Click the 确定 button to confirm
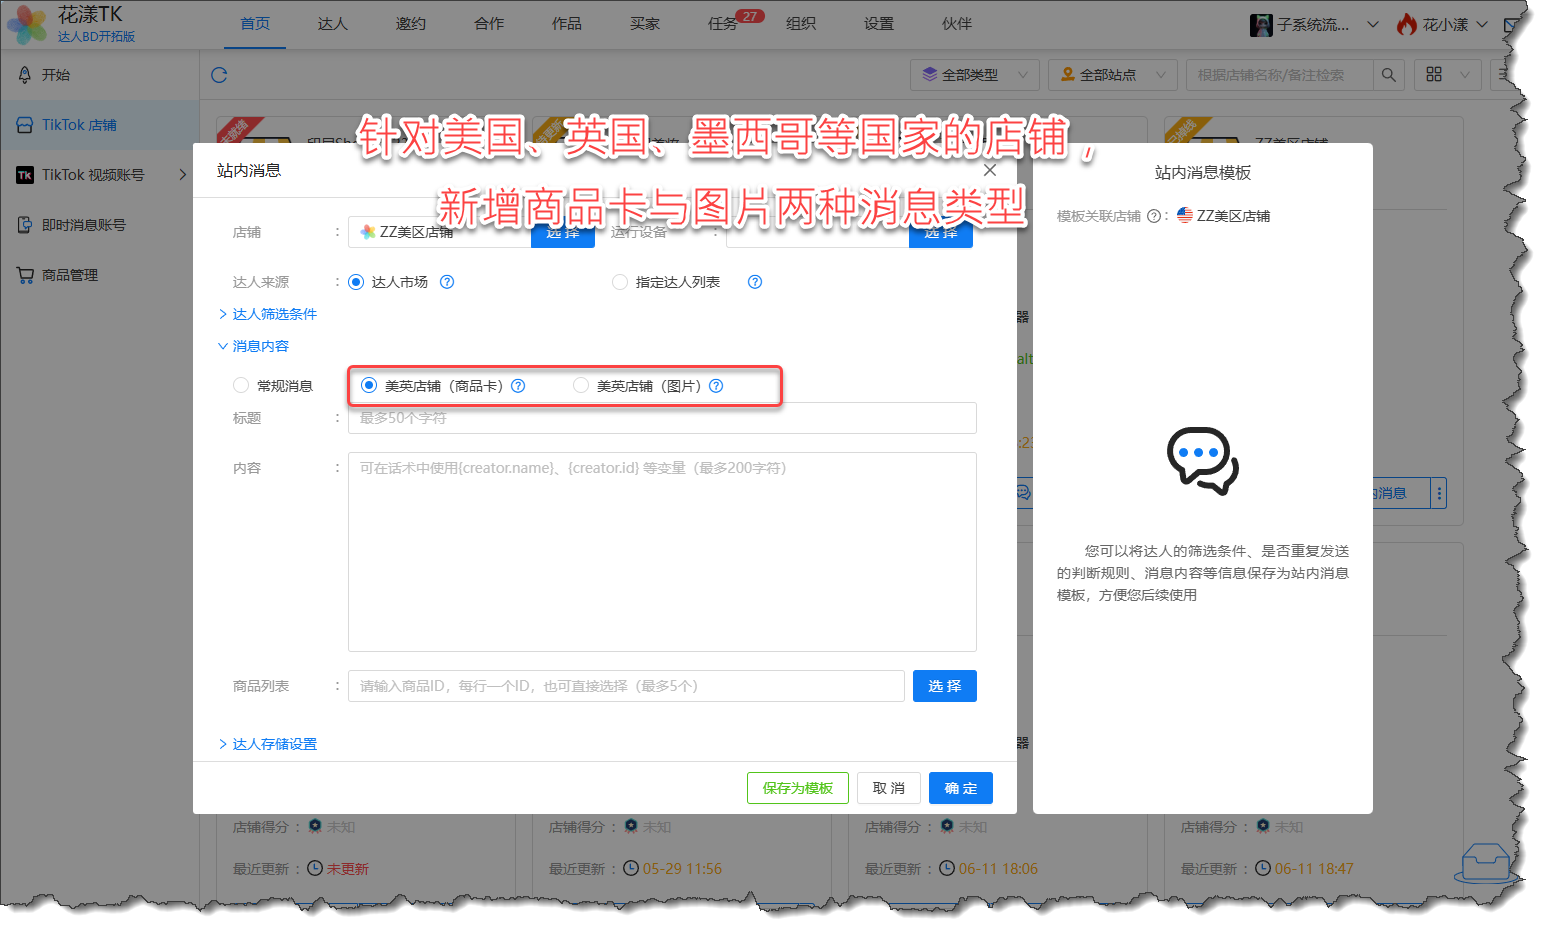The image size is (1550, 935). click(960, 788)
